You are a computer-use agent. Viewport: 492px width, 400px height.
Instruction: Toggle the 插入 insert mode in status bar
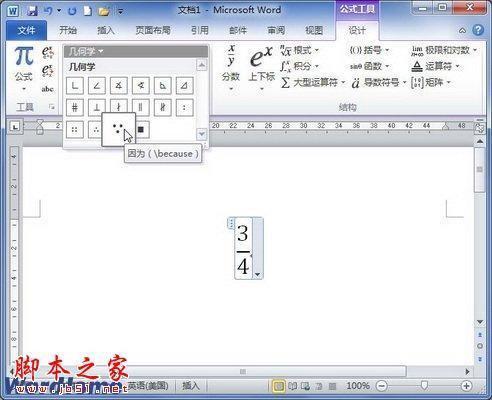tap(191, 386)
